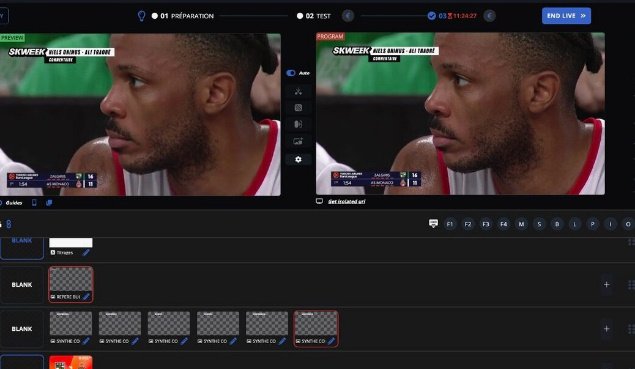Viewport: 635px width, 369px height.
Task: Edit the third SYNTHE CO with pencil
Action: (x=184, y=341)
